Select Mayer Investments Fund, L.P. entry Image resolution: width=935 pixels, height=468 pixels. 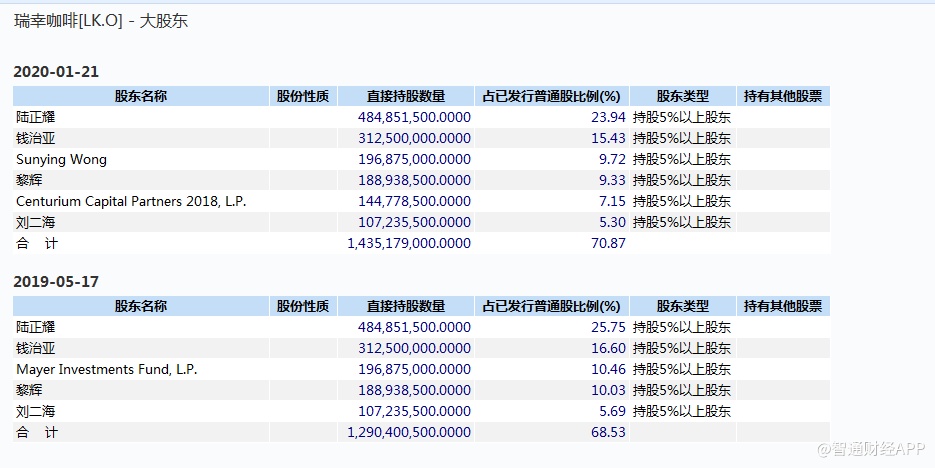pos(106,369)
